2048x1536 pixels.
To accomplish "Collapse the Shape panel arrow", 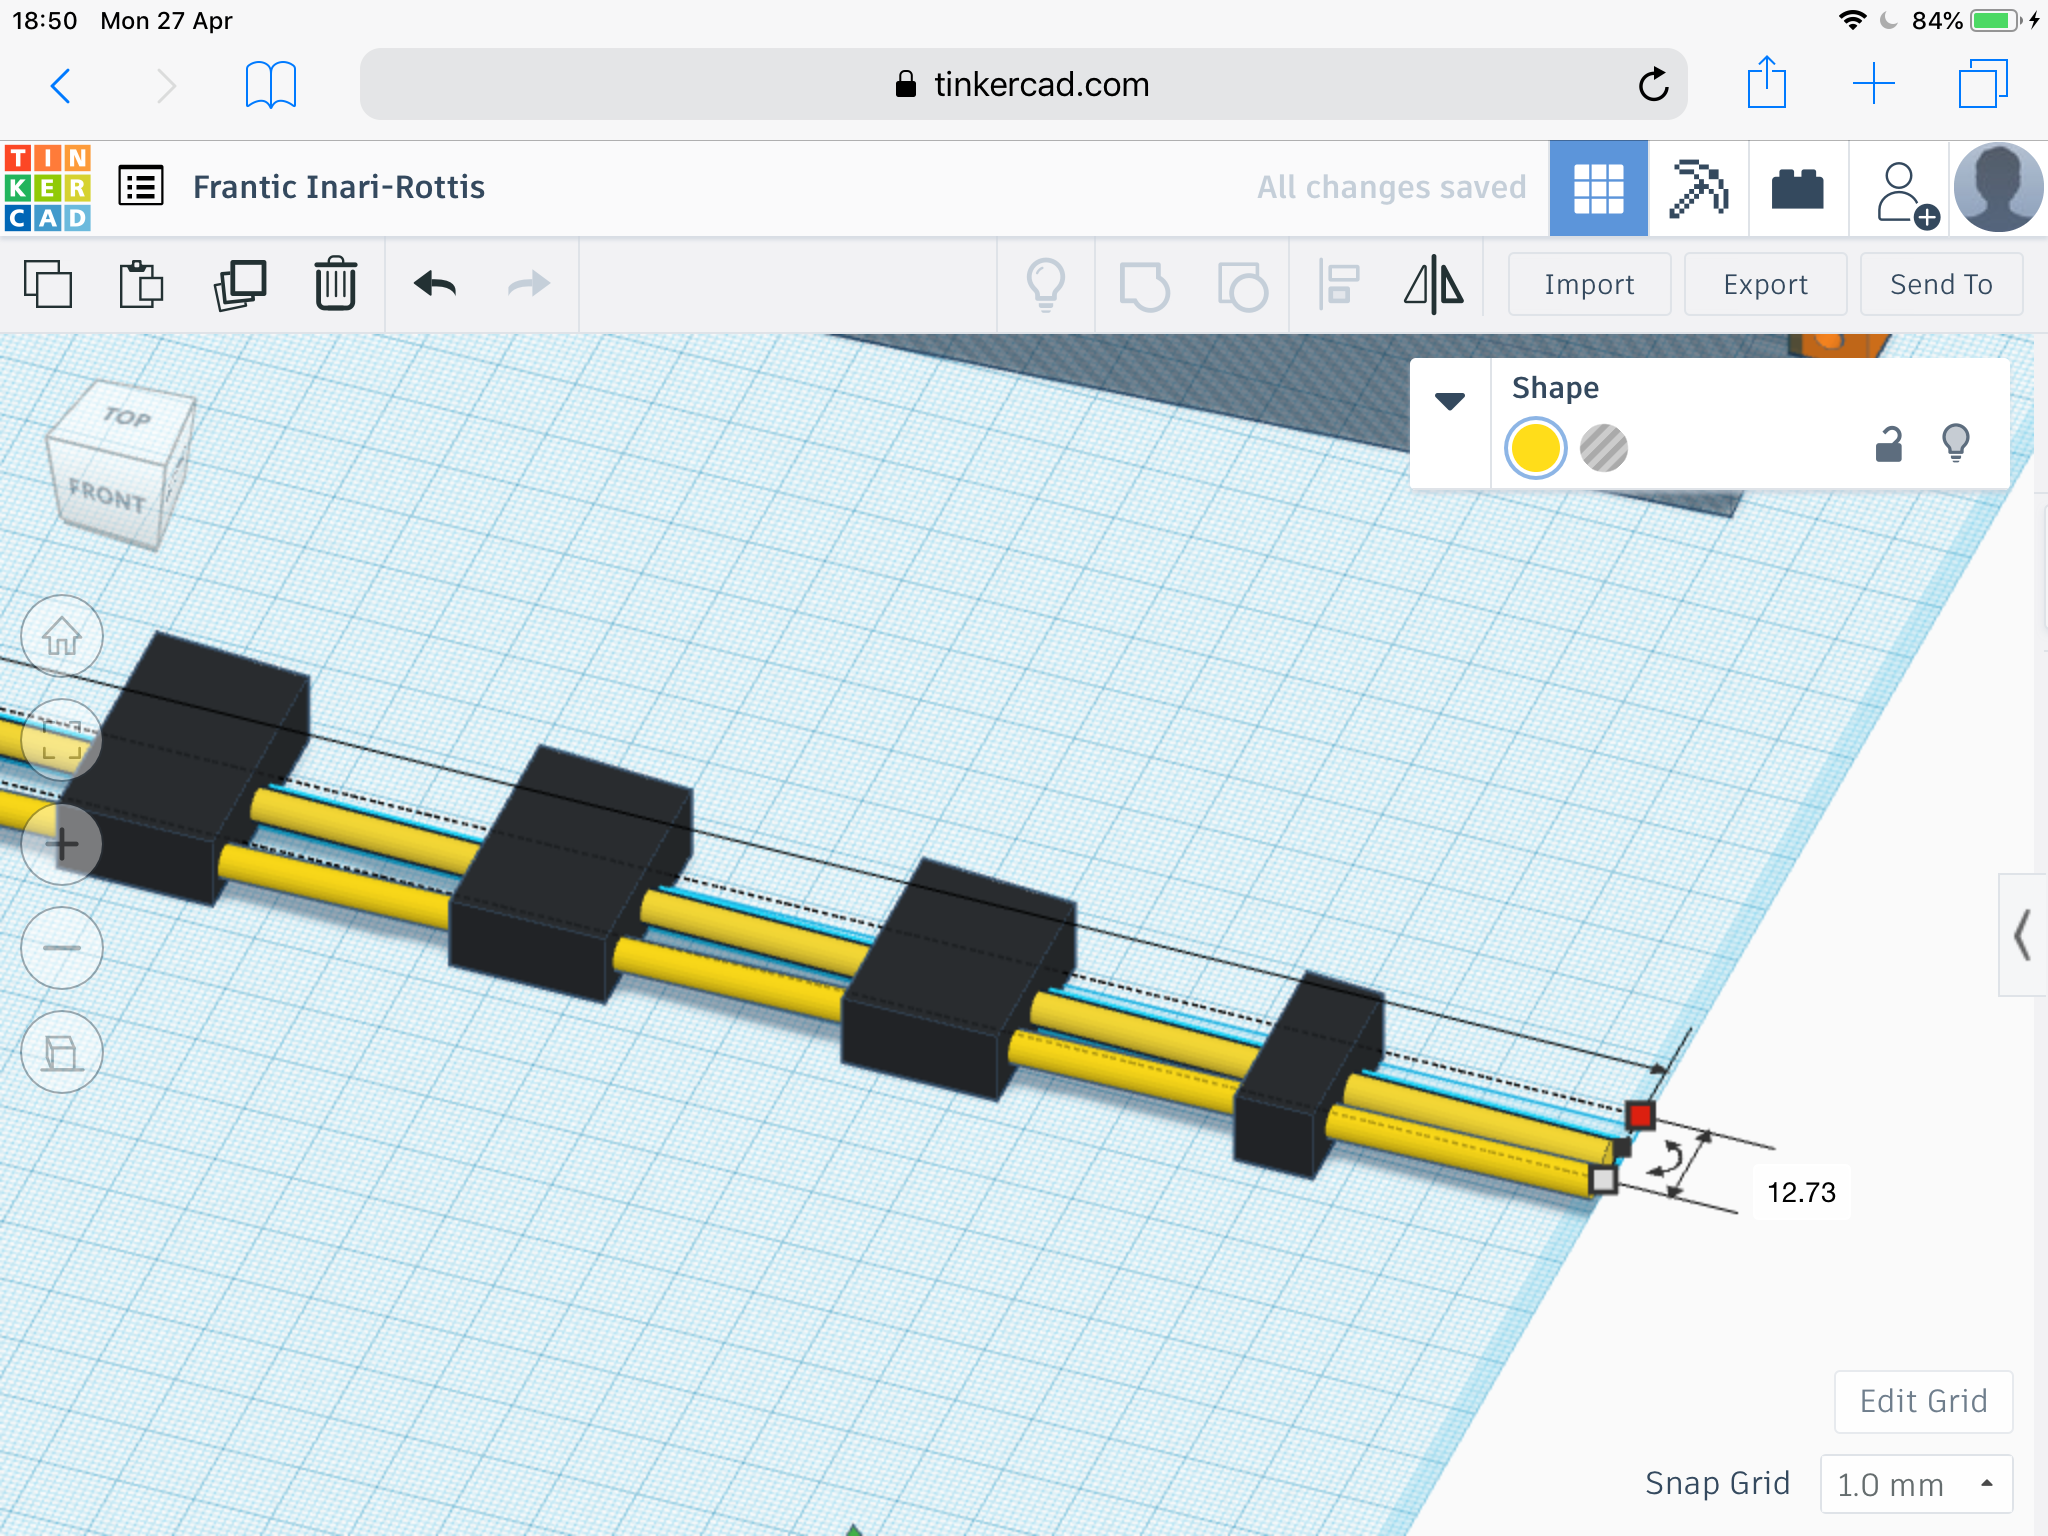I will (1450, 402).
